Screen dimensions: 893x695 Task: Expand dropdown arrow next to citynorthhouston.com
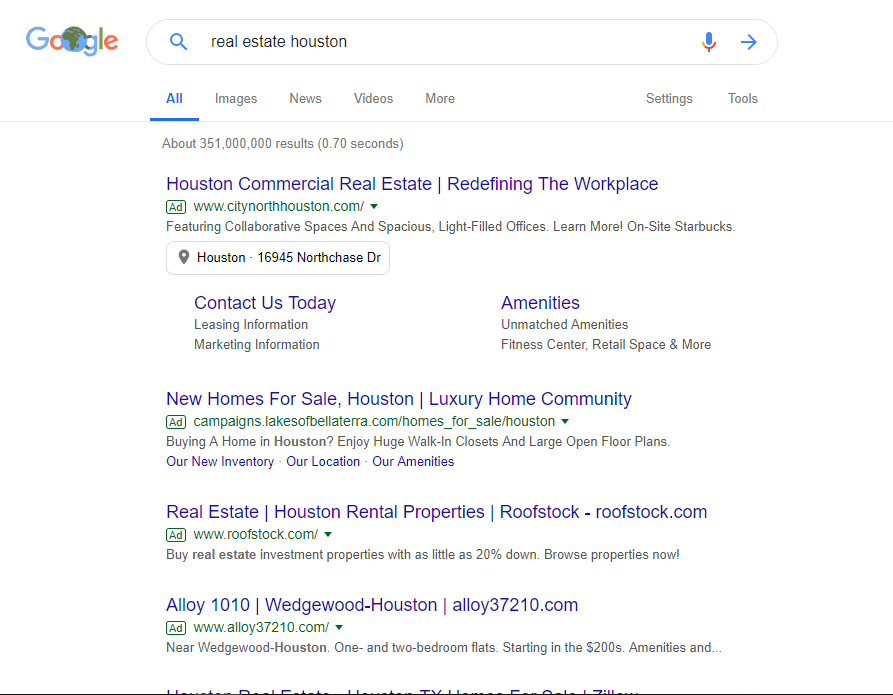[374, 206]
